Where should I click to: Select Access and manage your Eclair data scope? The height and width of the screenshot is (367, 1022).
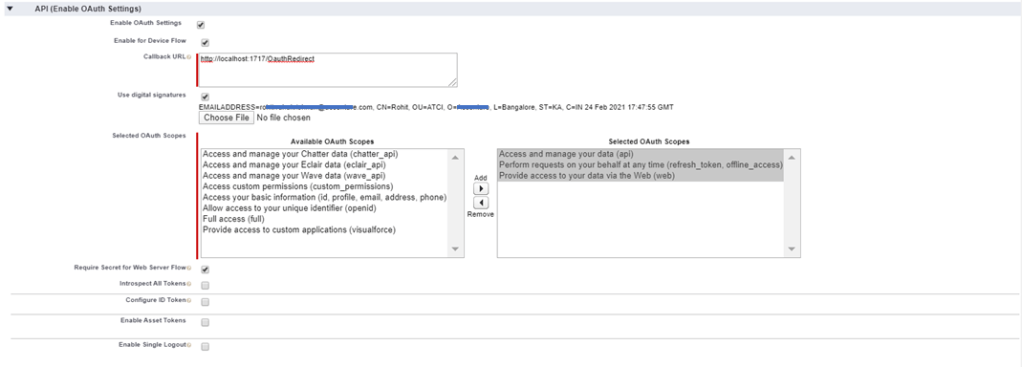(295, 166)
